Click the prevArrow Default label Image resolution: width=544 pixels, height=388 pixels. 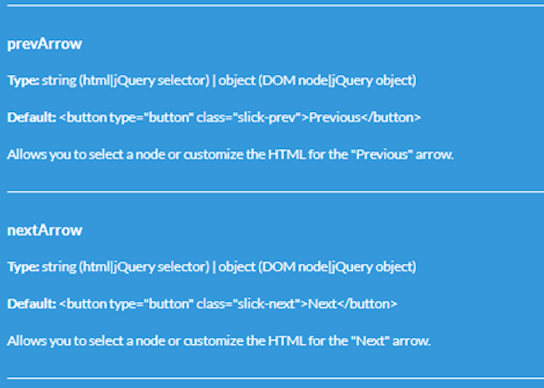(x=32, y=117)
